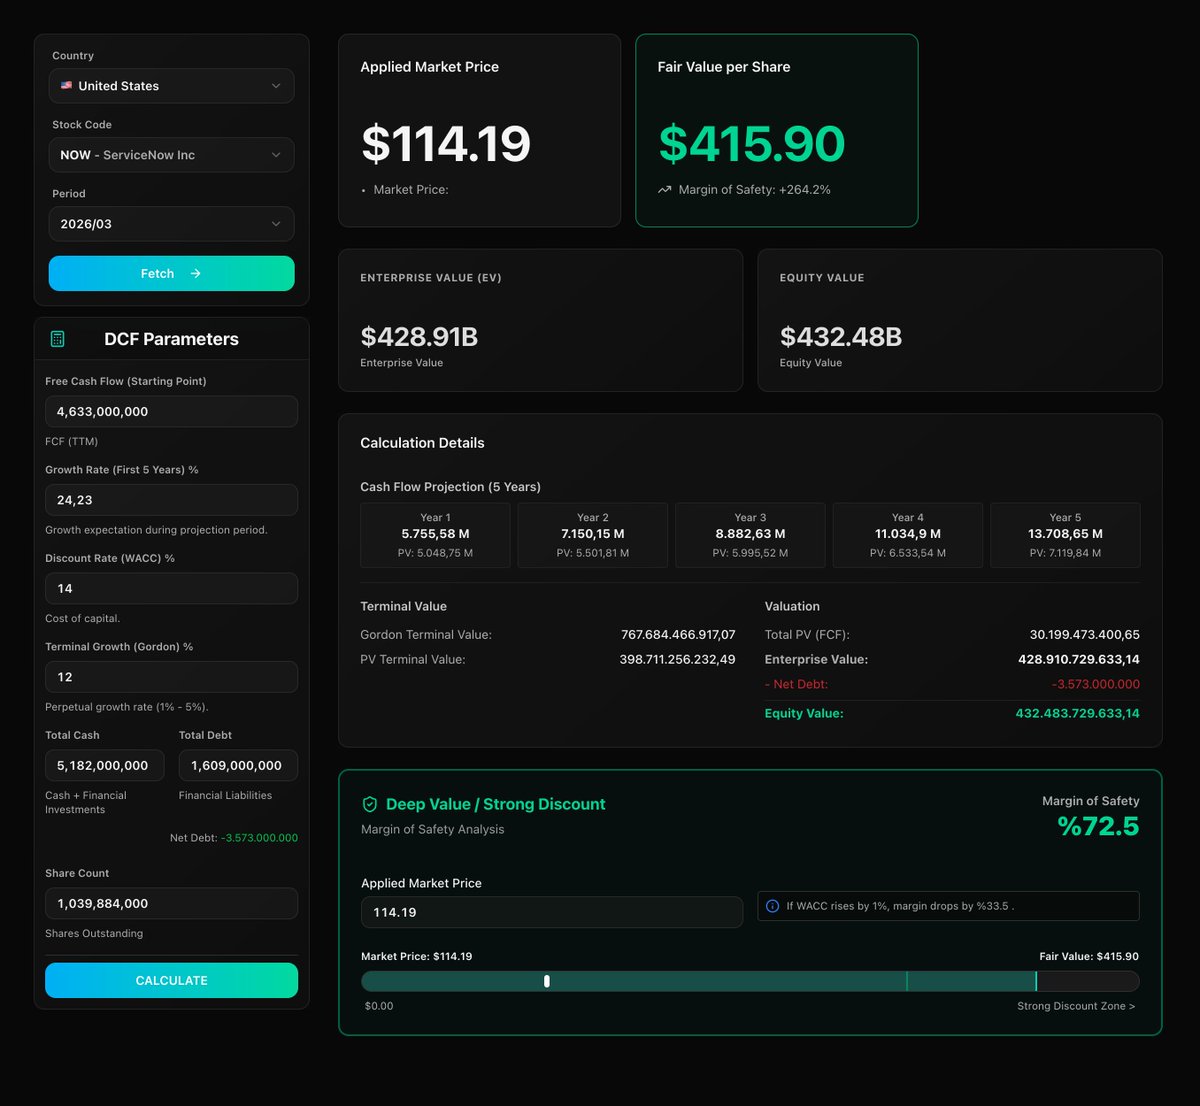Screen dimensions: 1200x1106
Task: Click the $0.00 label below valuation bar
Action: point(379,1006)
